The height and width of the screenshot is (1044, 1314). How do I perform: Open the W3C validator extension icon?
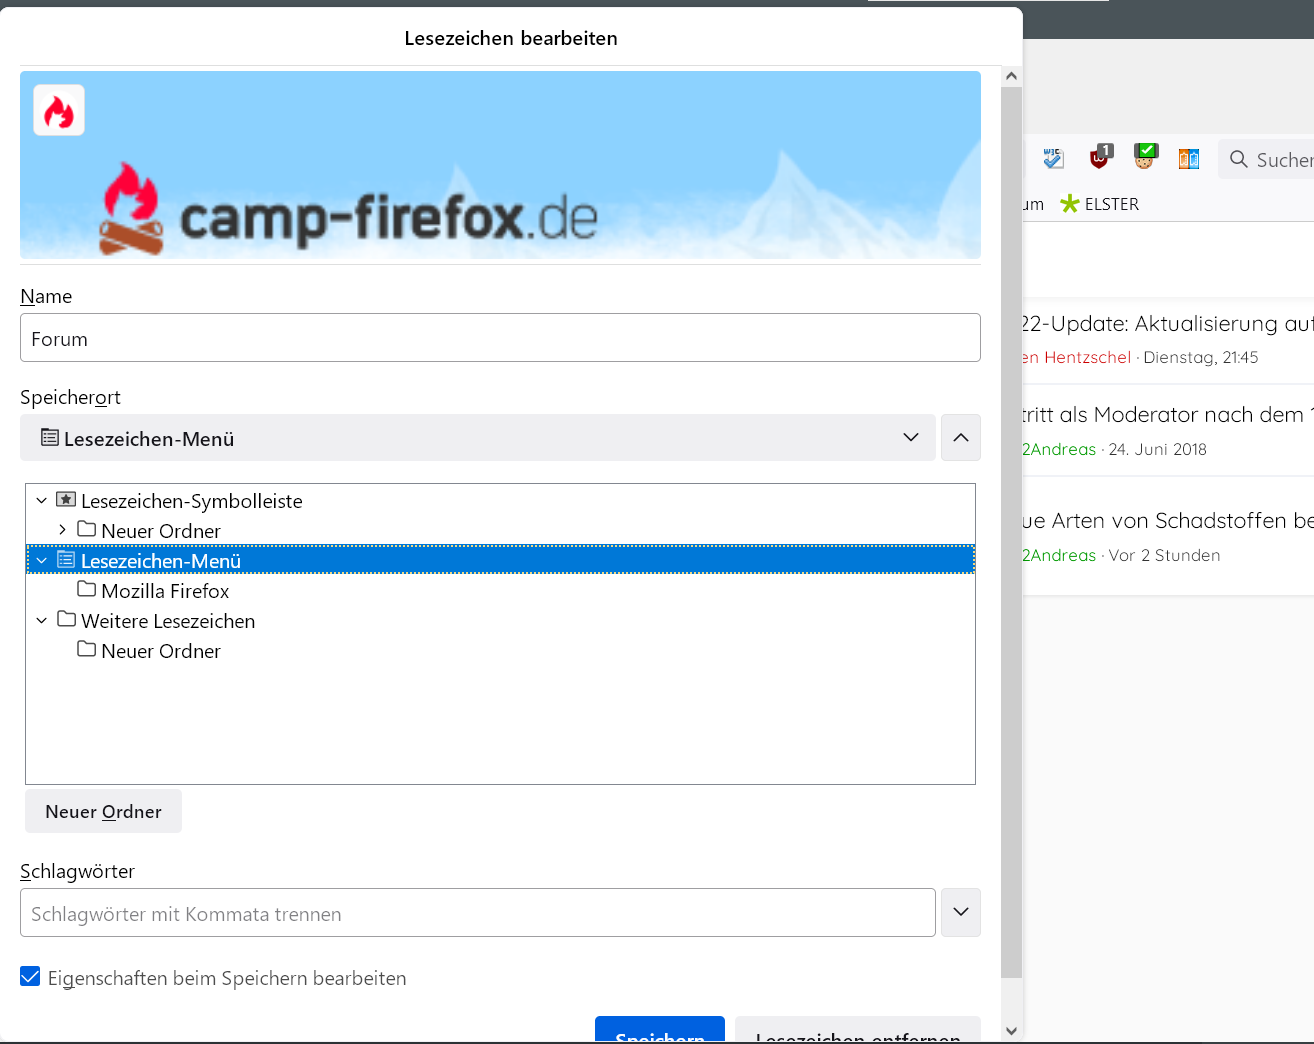tap(1053, 158)
